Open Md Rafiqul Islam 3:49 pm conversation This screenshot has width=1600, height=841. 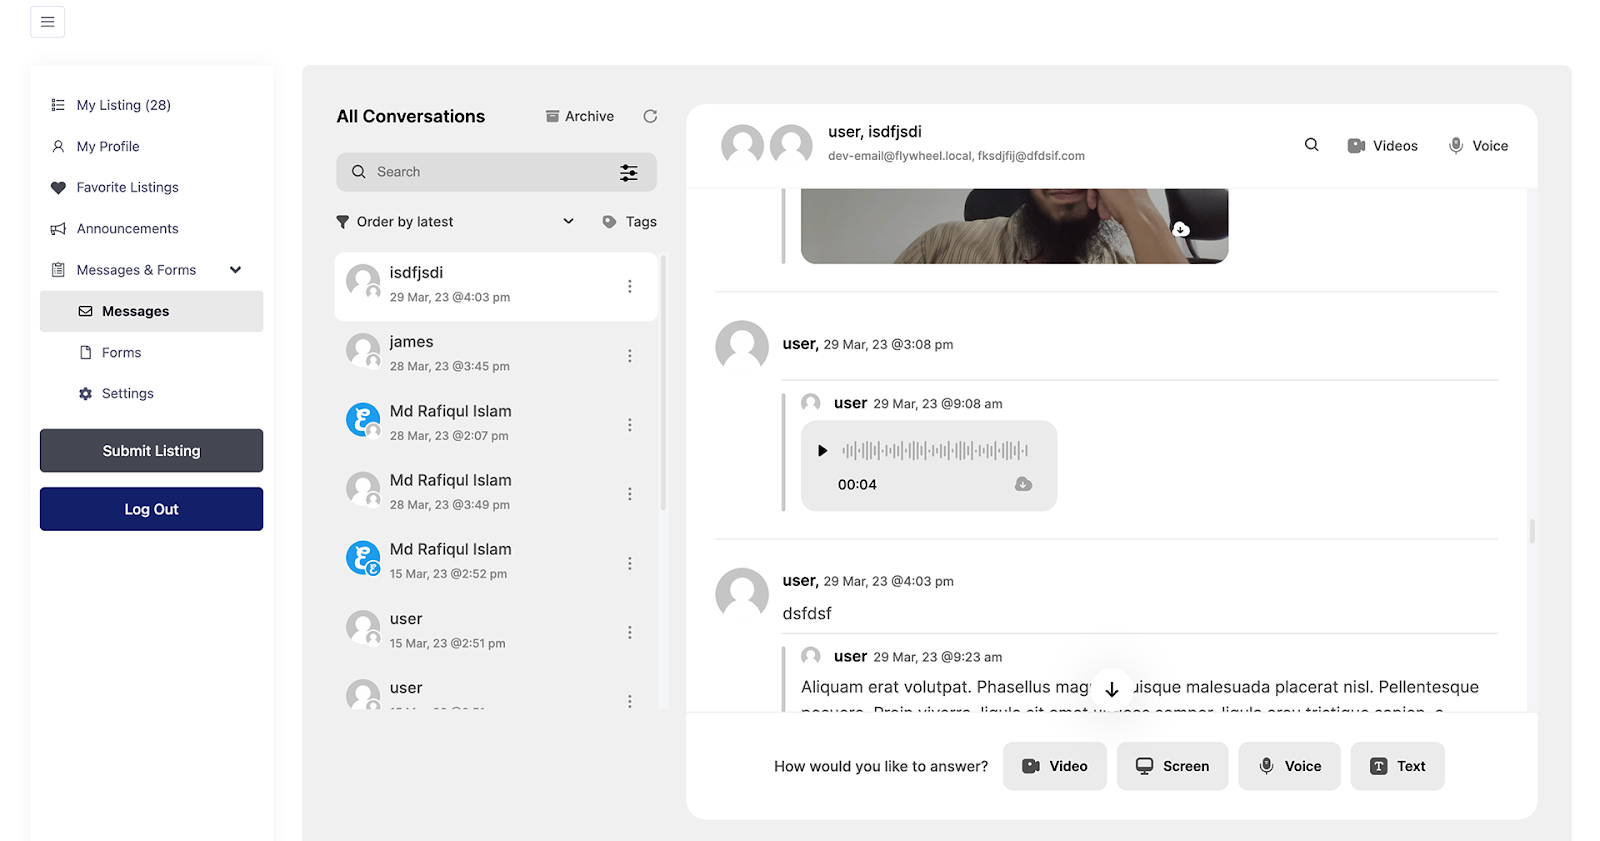[x=496, y=493]
